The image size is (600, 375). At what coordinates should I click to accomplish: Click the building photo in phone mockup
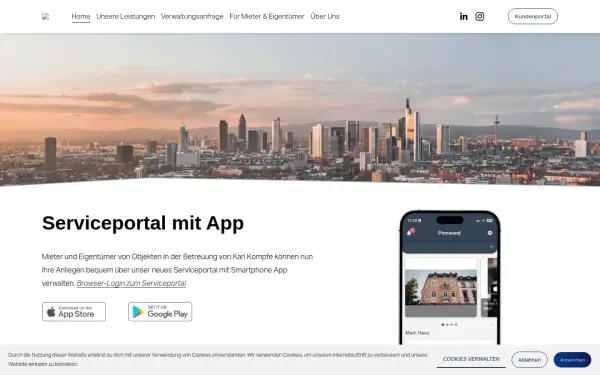tap(441, 287)
